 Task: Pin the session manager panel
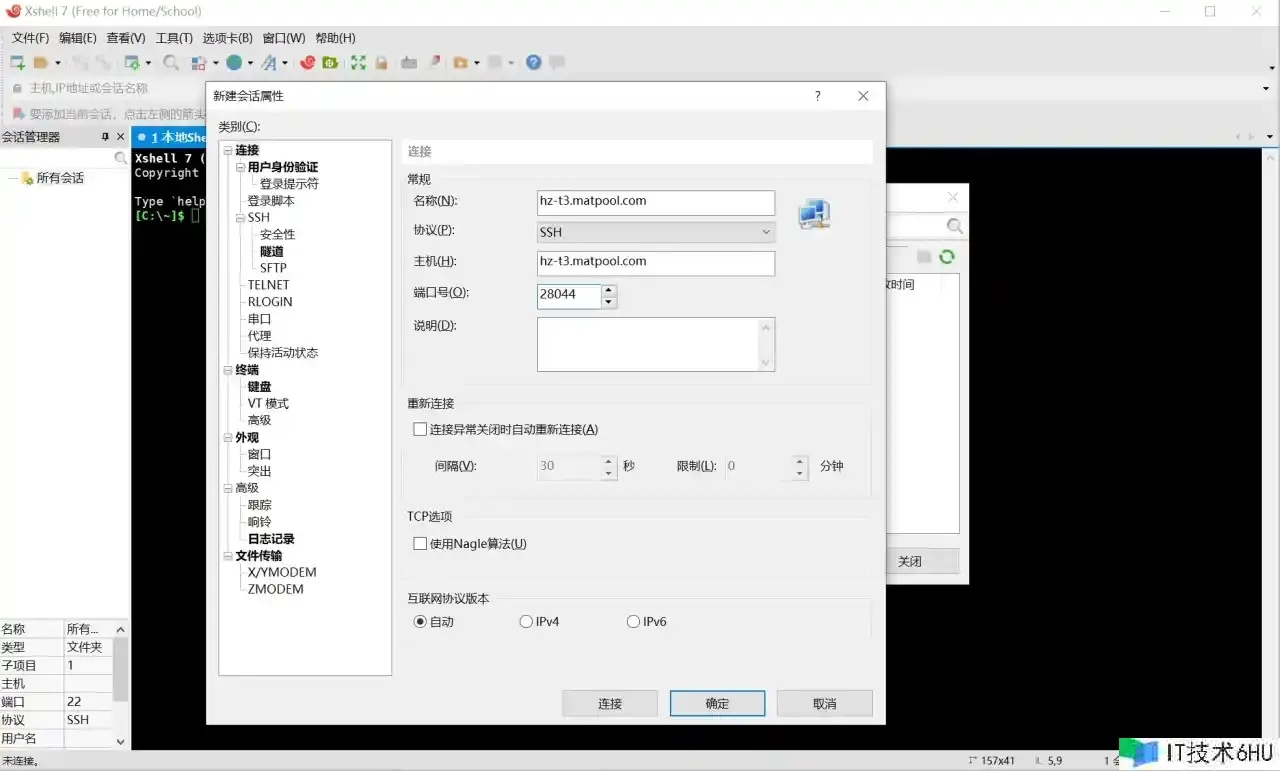[105, 137]
